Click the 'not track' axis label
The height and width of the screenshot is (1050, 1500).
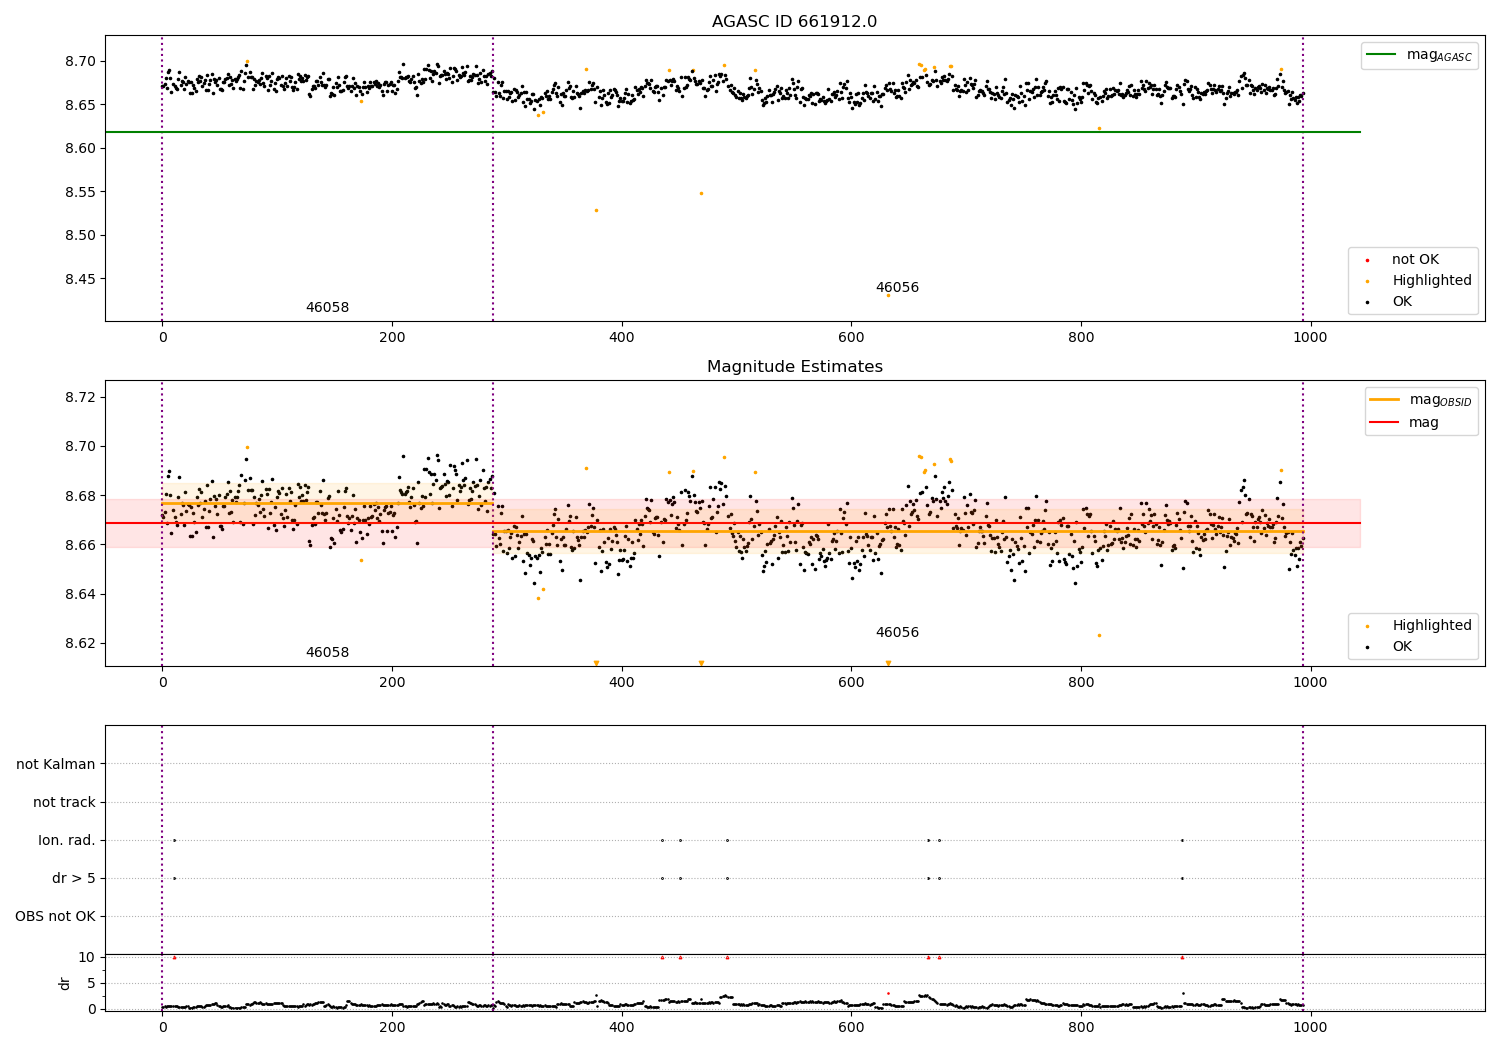64,803
